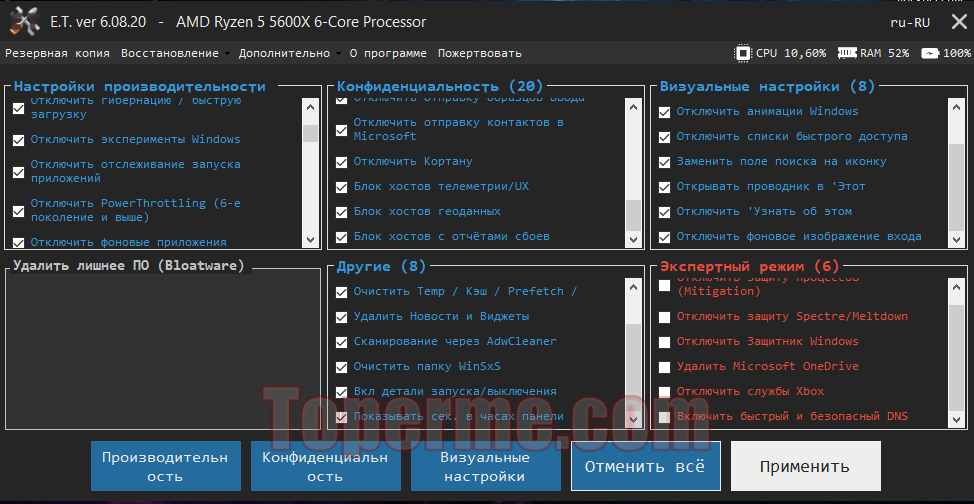Click the Пожертвовать menu item
The width and height of the screenshot is (974, 504).
[x=480, y=53]
